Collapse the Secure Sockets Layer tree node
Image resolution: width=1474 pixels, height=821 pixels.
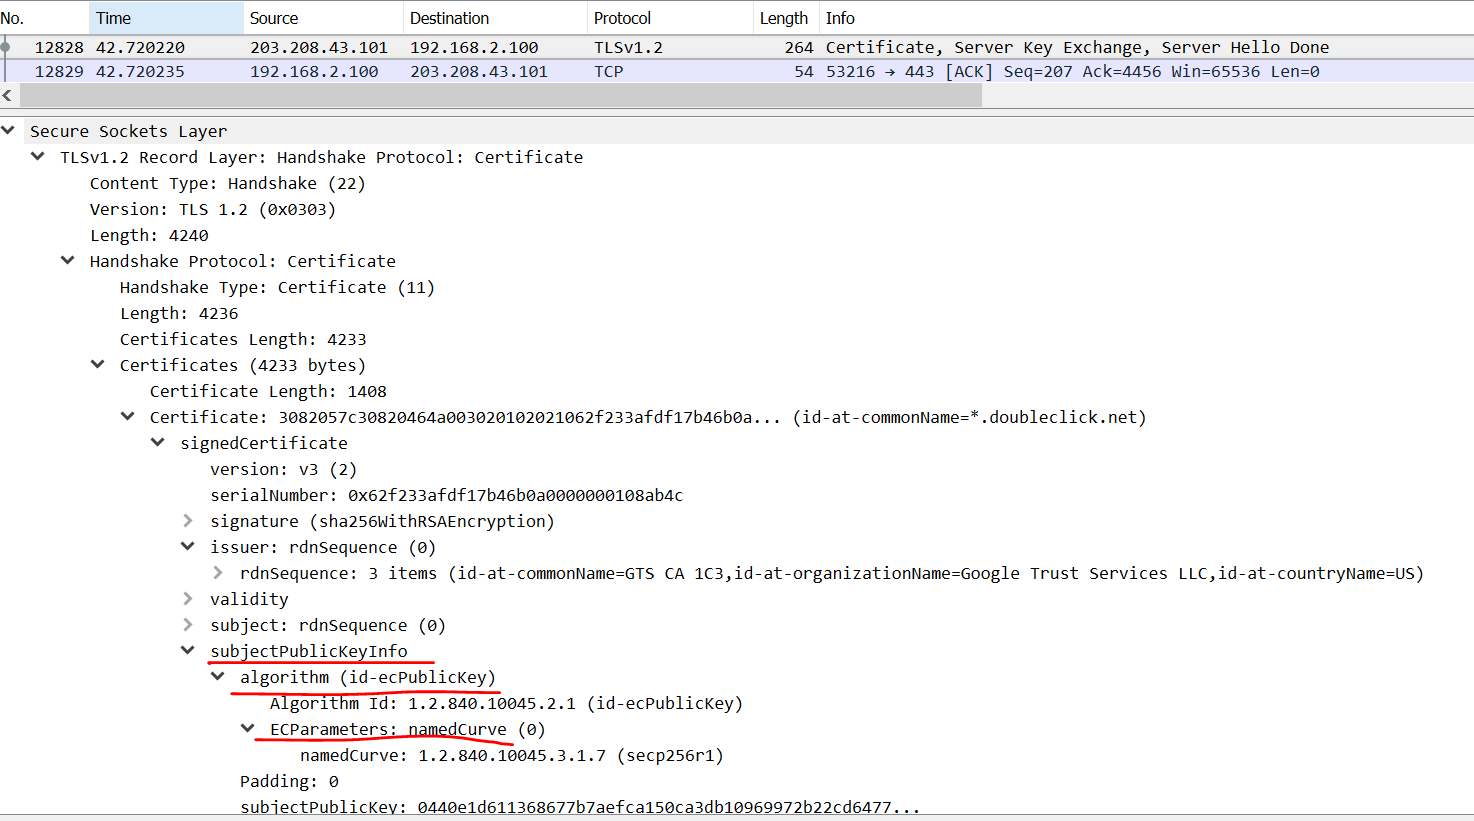8,130
